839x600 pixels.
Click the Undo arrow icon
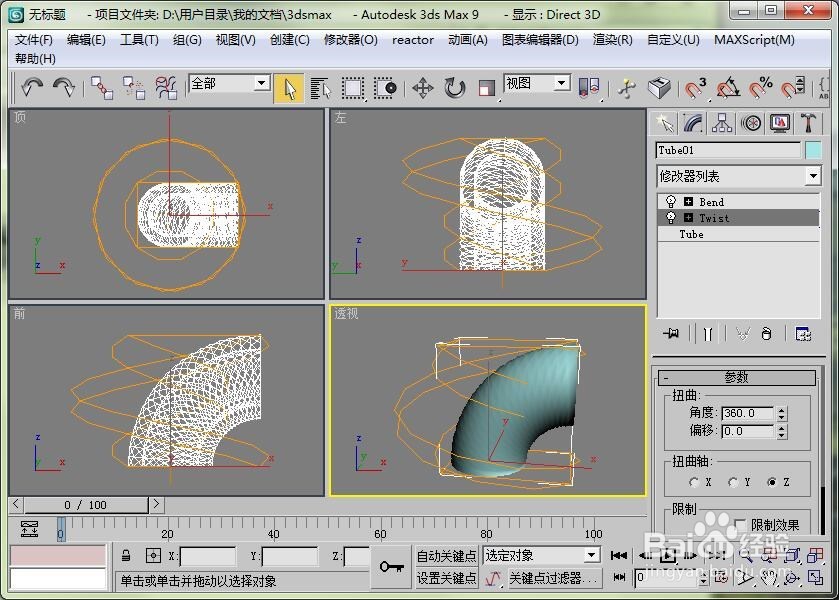coord(31,89)
